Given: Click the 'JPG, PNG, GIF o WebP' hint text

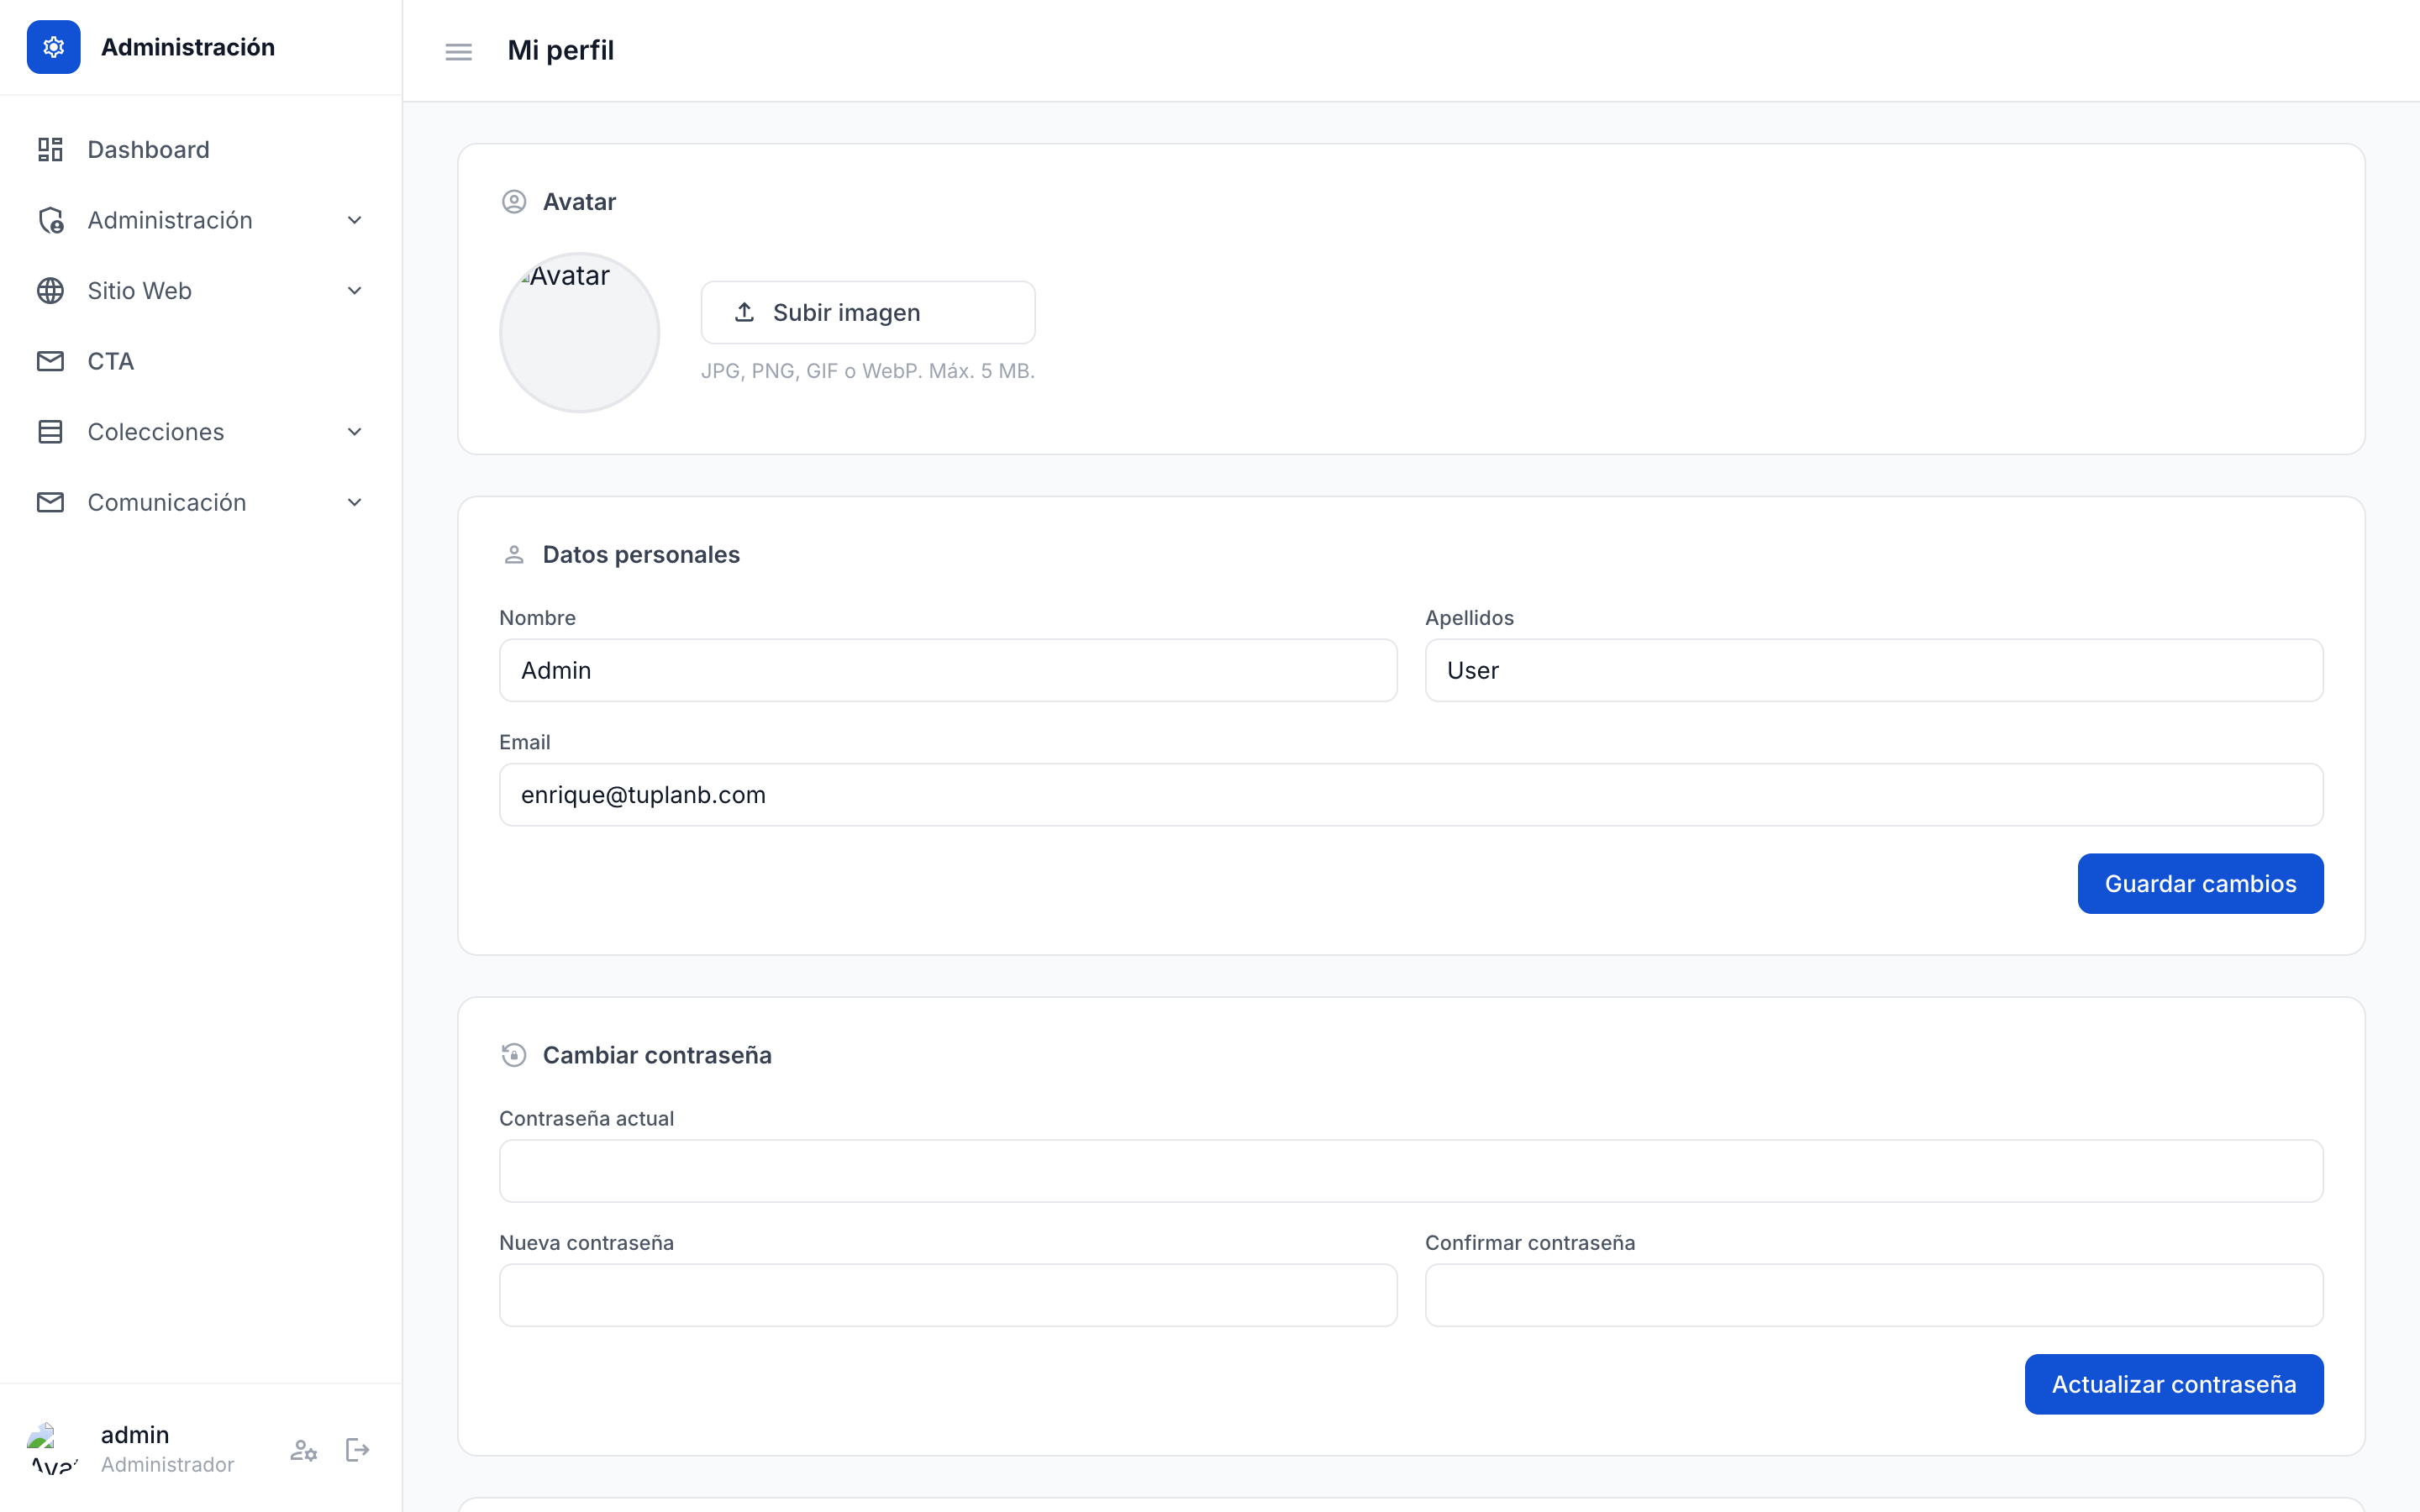Looking at the screenshot, I should click(868, 371).
